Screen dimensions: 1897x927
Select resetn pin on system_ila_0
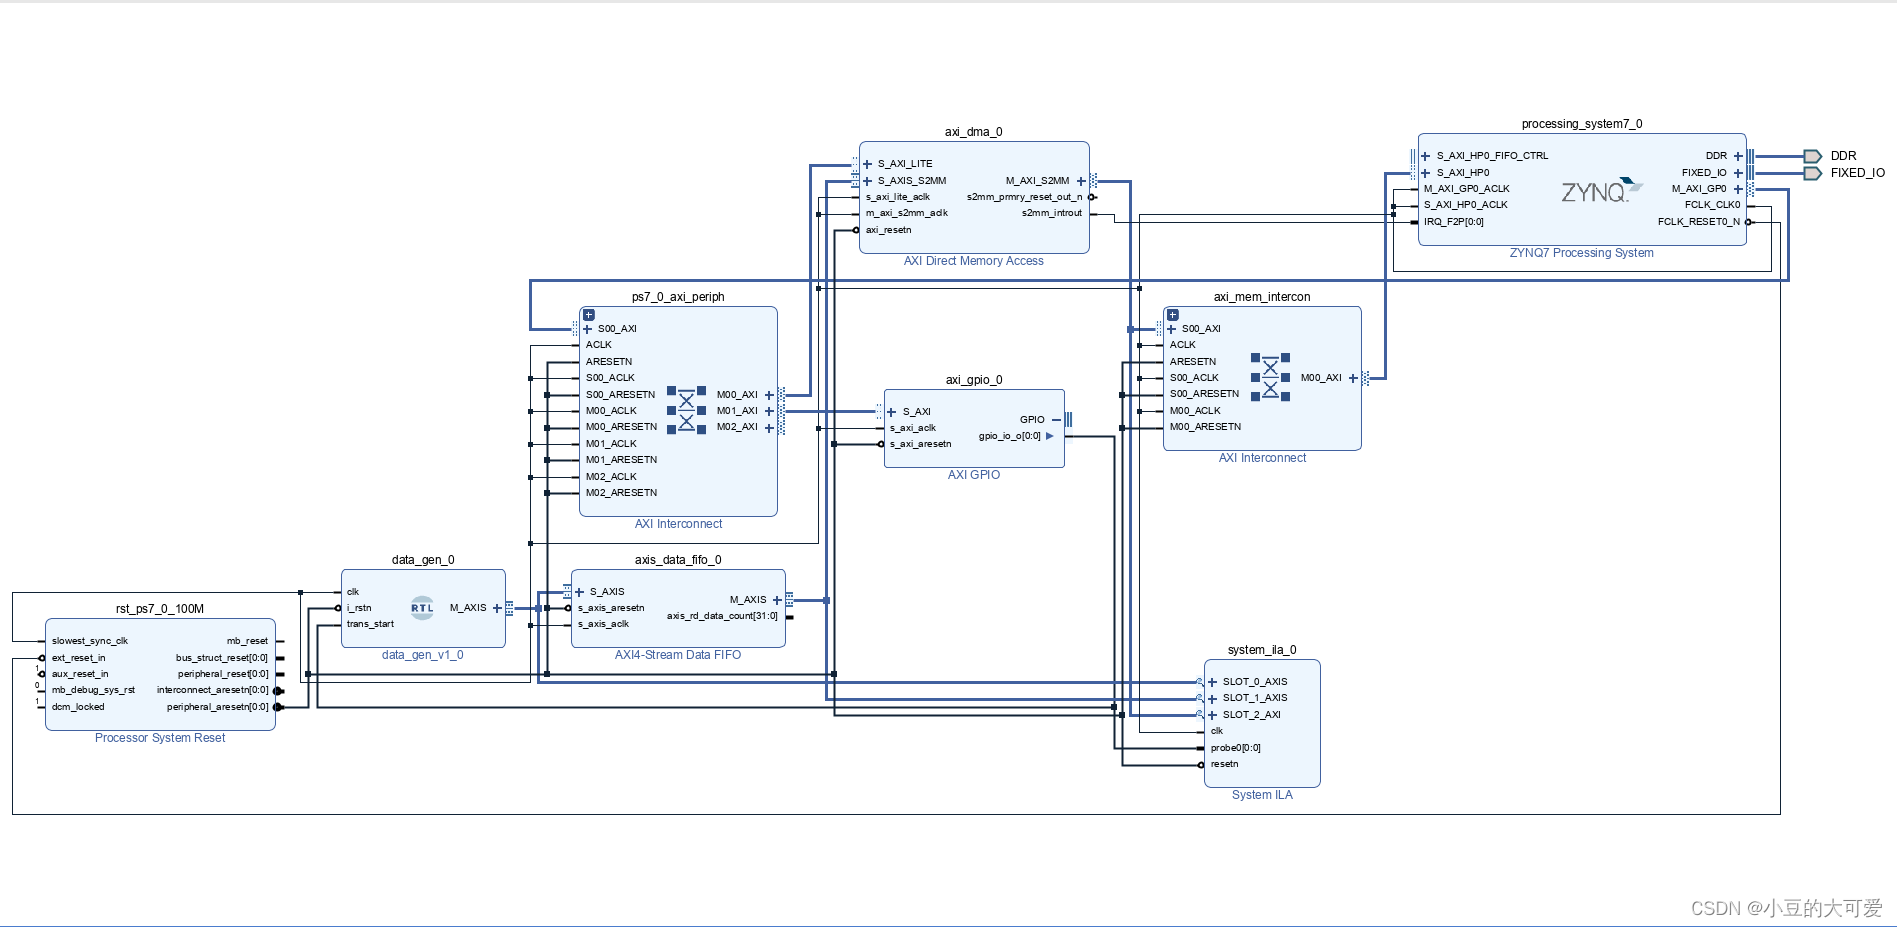coord(1224,764)
